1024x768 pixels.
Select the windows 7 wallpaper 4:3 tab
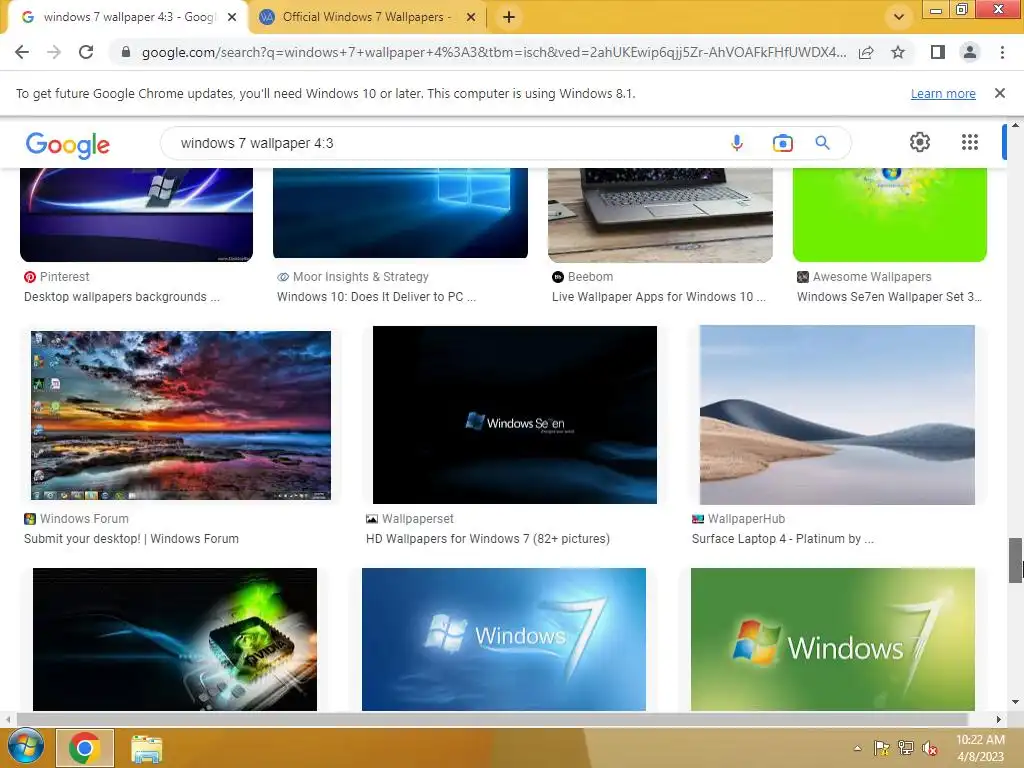point(128,17)
